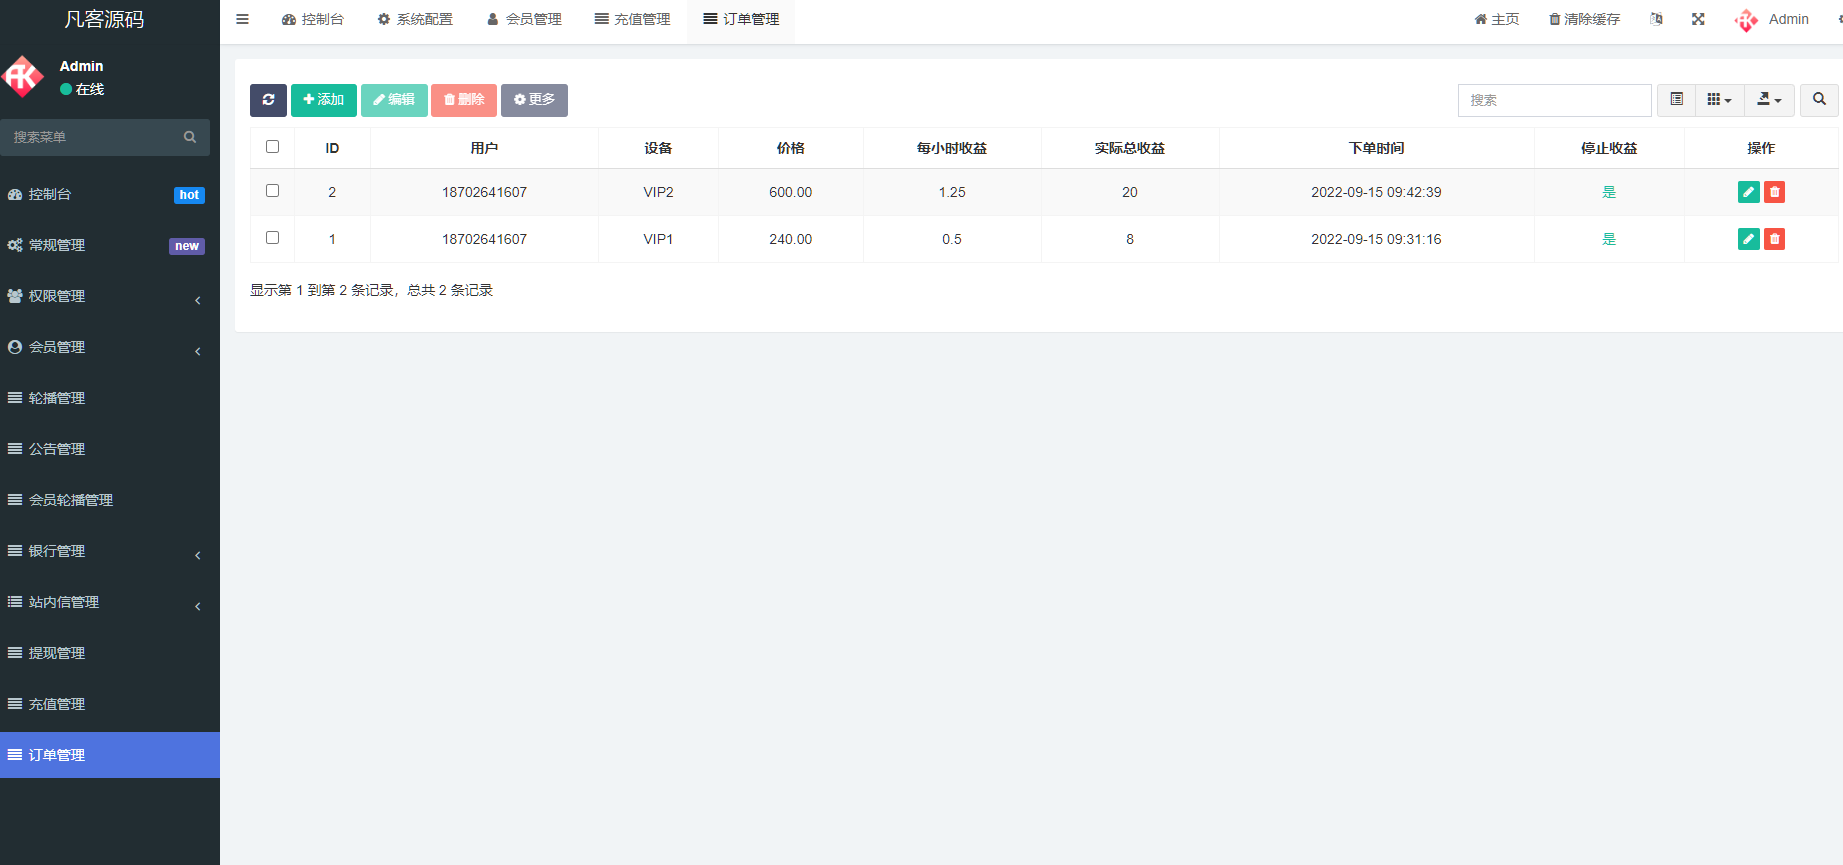Open 充值管理 in the sidebar
Viewport: 1843px width, 865px height.
point(110,704)
